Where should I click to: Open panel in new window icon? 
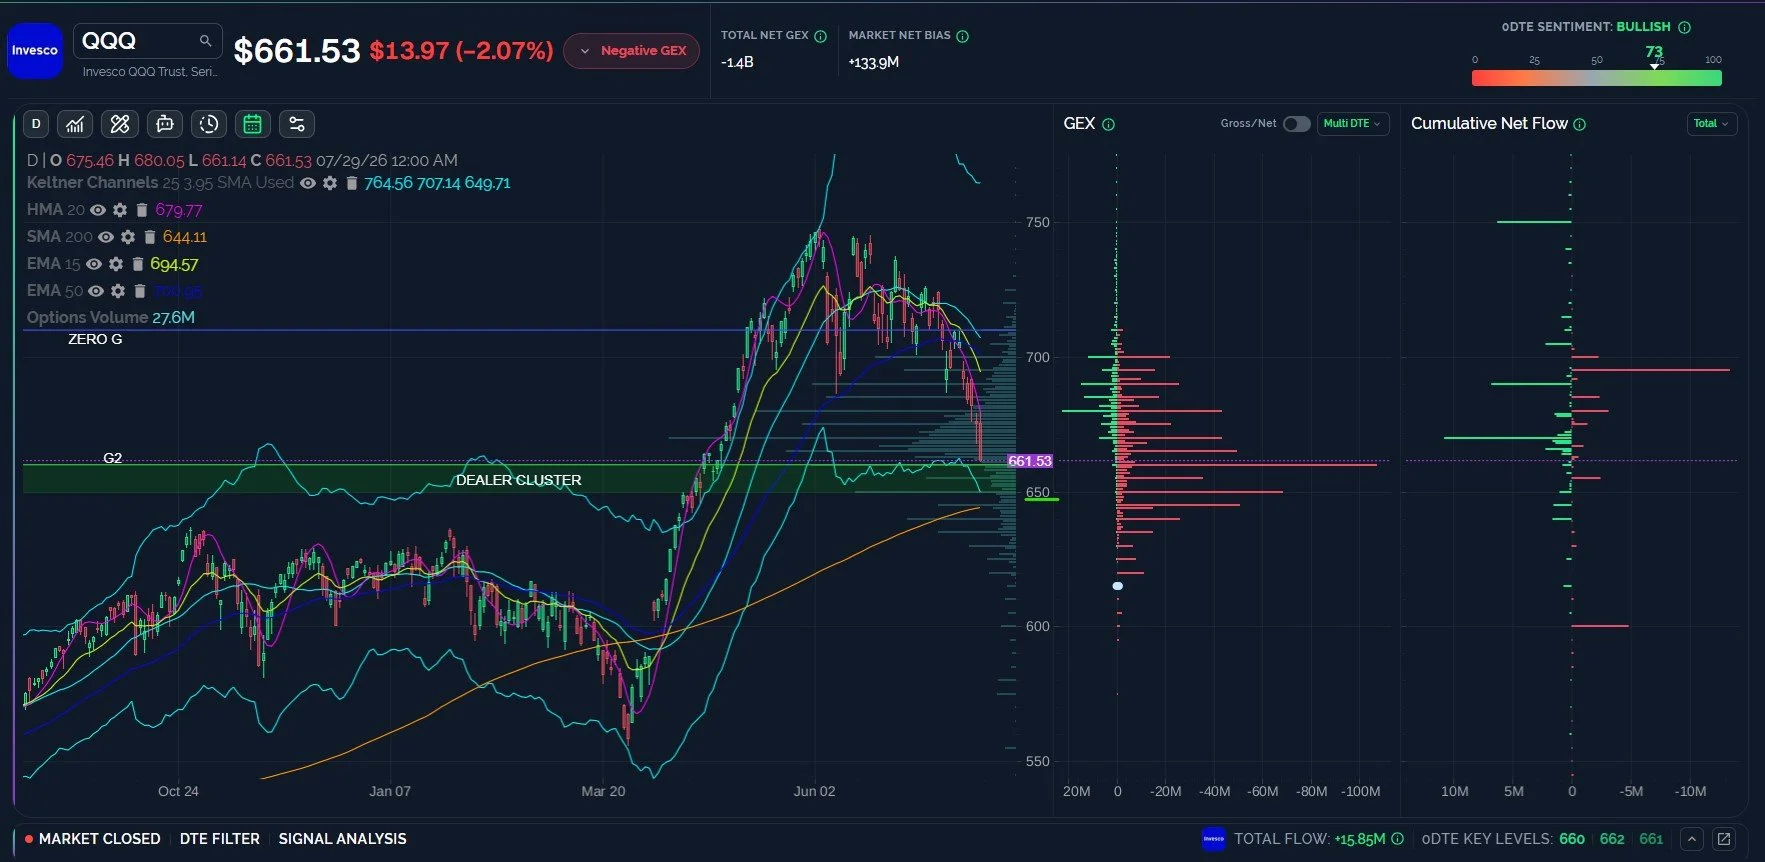1723,839
